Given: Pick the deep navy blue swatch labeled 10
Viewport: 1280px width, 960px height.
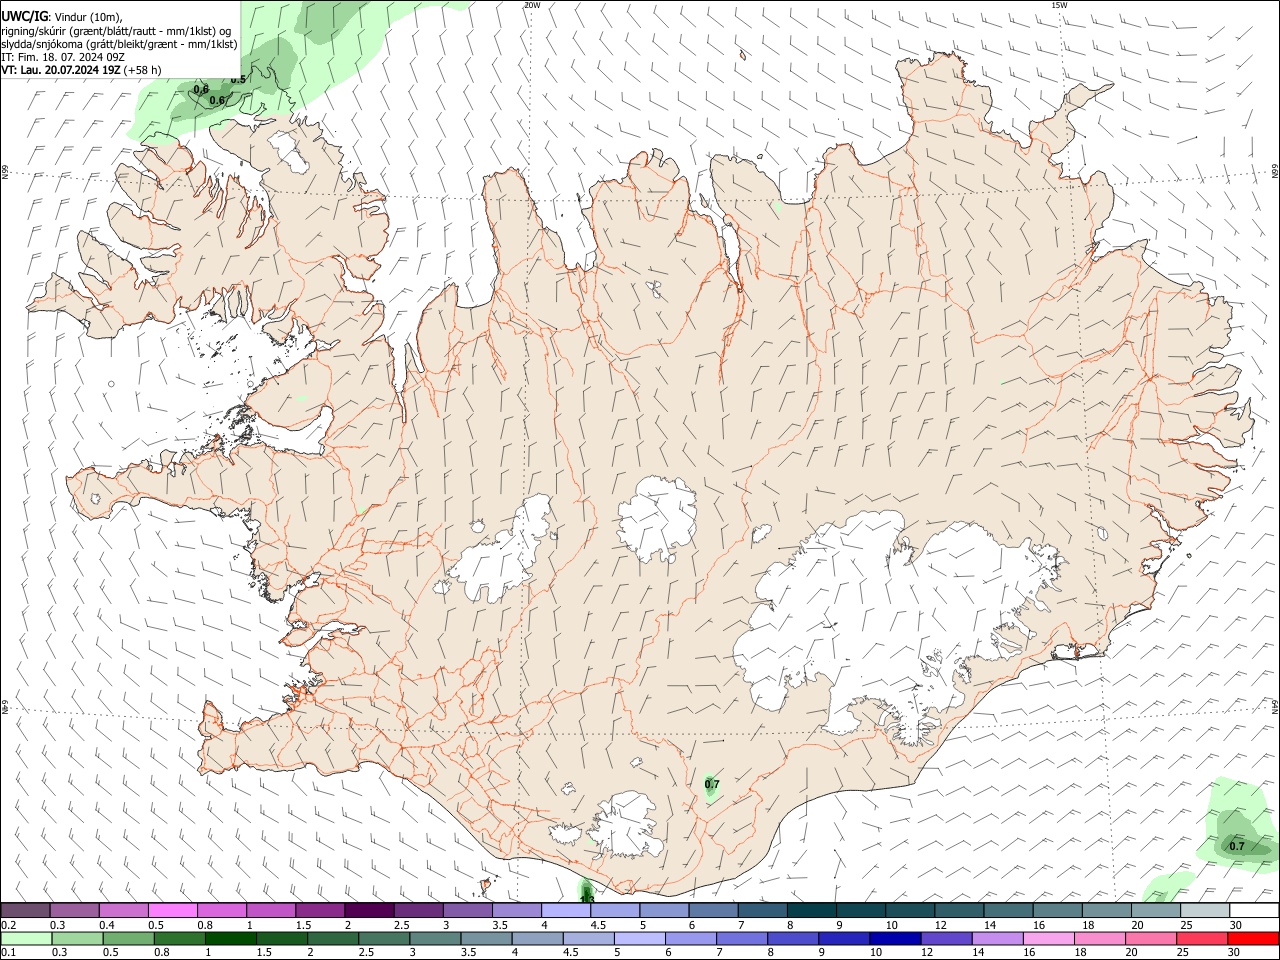Looking at the screenshot, I should click(x=893, y=938).
